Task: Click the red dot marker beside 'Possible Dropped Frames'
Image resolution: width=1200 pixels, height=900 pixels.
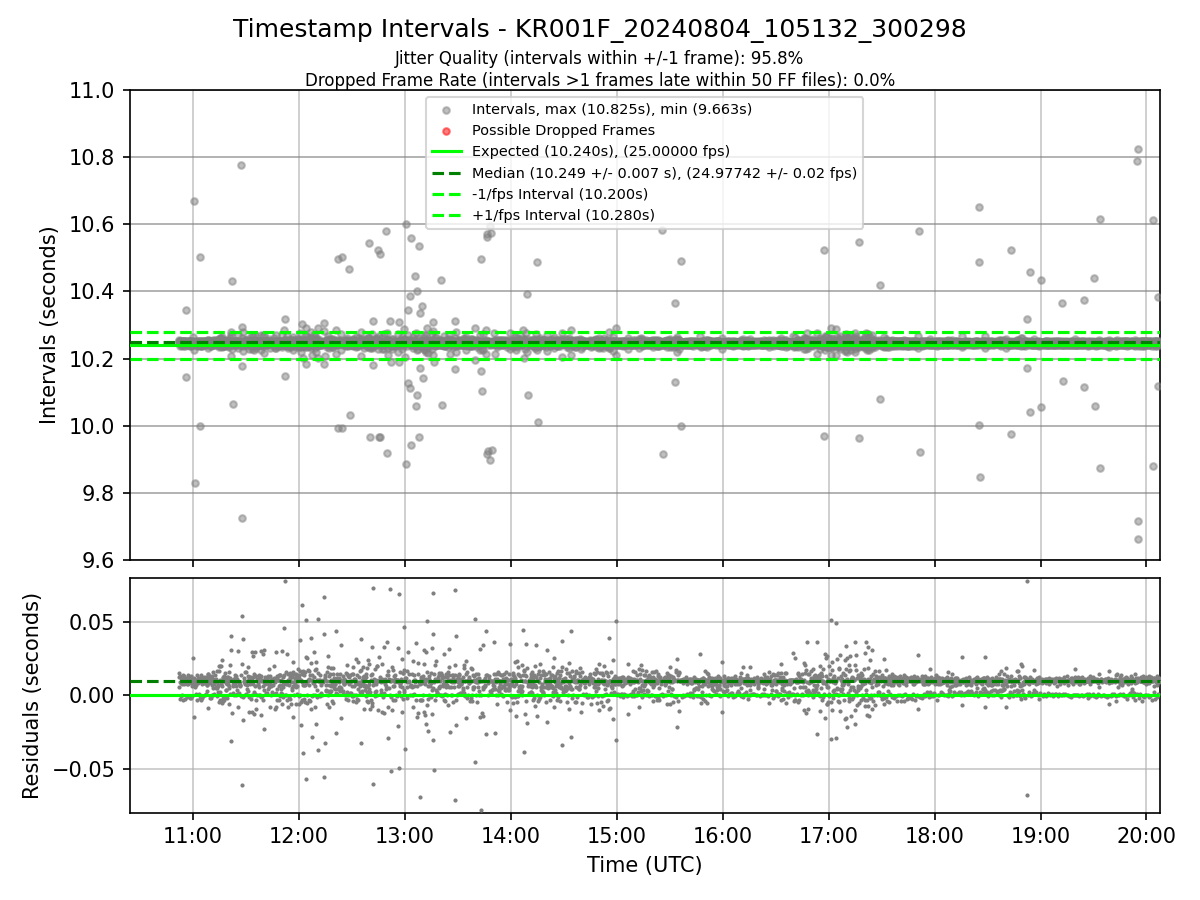Action: coord(446,131)
